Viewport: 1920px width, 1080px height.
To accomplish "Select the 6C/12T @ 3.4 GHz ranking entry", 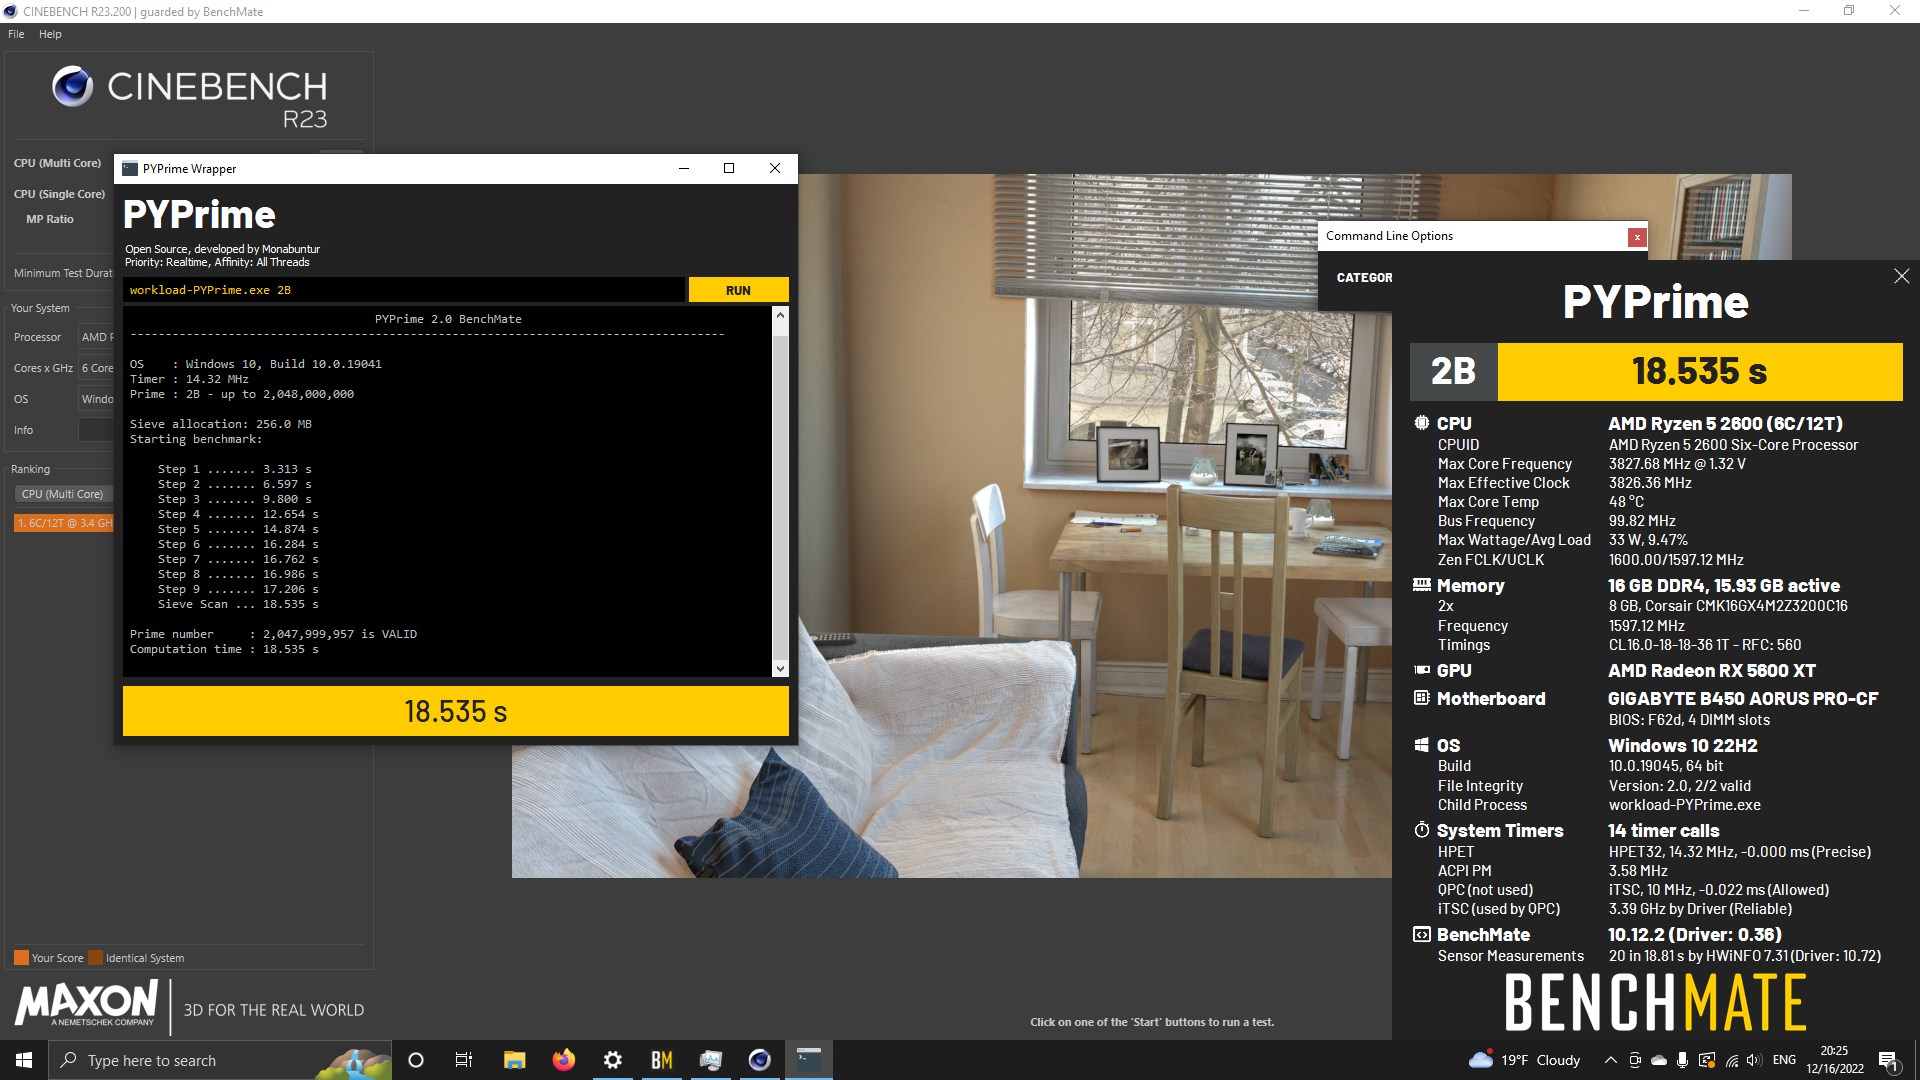I will coord(64,523).
